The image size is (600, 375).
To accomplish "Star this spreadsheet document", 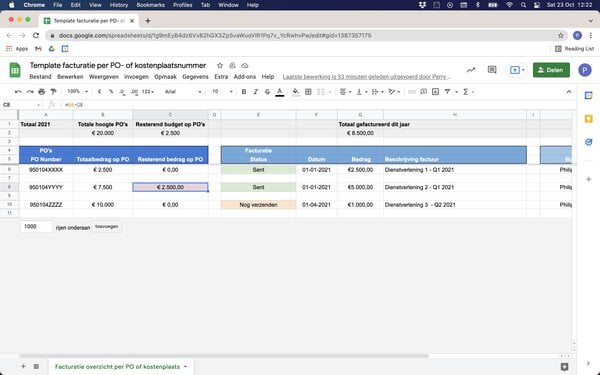I will click(220, 66).
